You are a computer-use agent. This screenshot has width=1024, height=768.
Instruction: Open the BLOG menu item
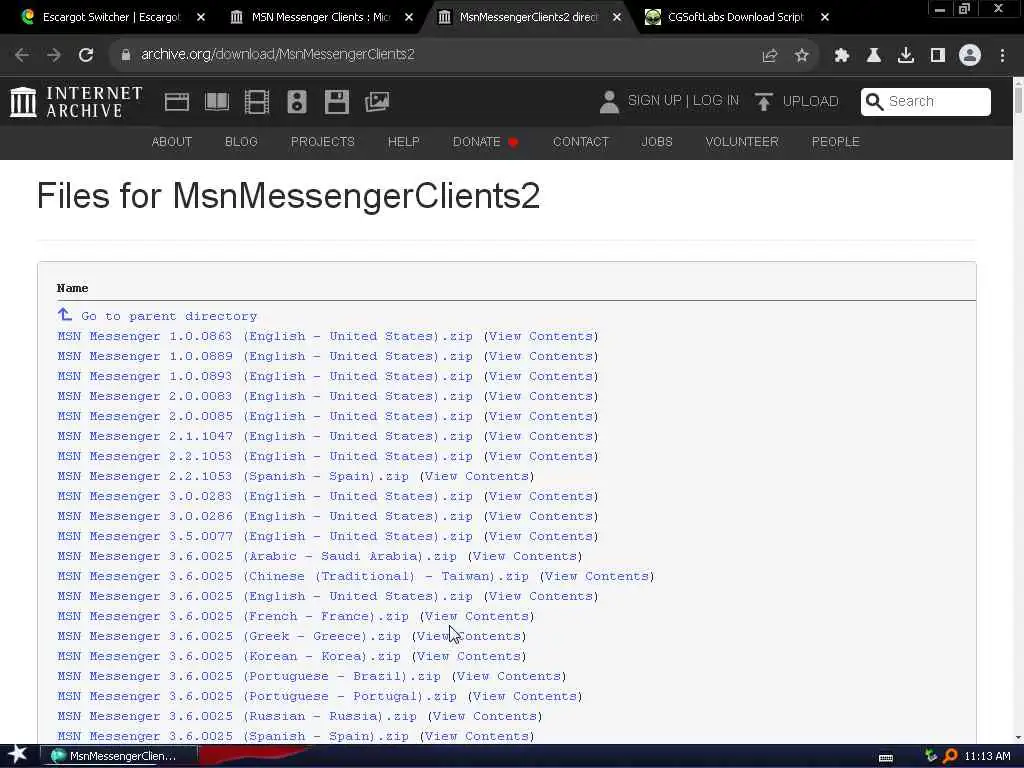241,142
